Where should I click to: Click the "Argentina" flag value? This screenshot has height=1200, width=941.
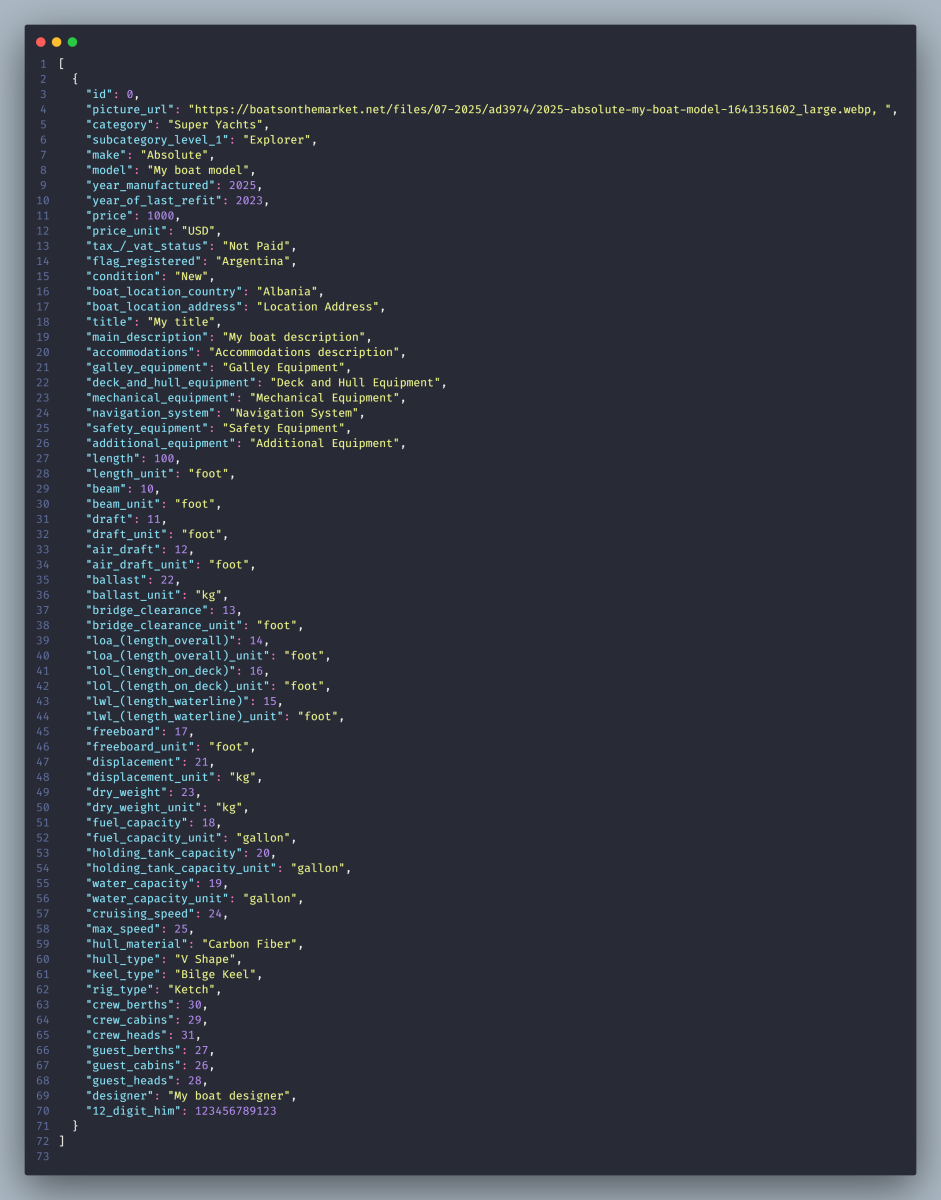coord(253,261)
